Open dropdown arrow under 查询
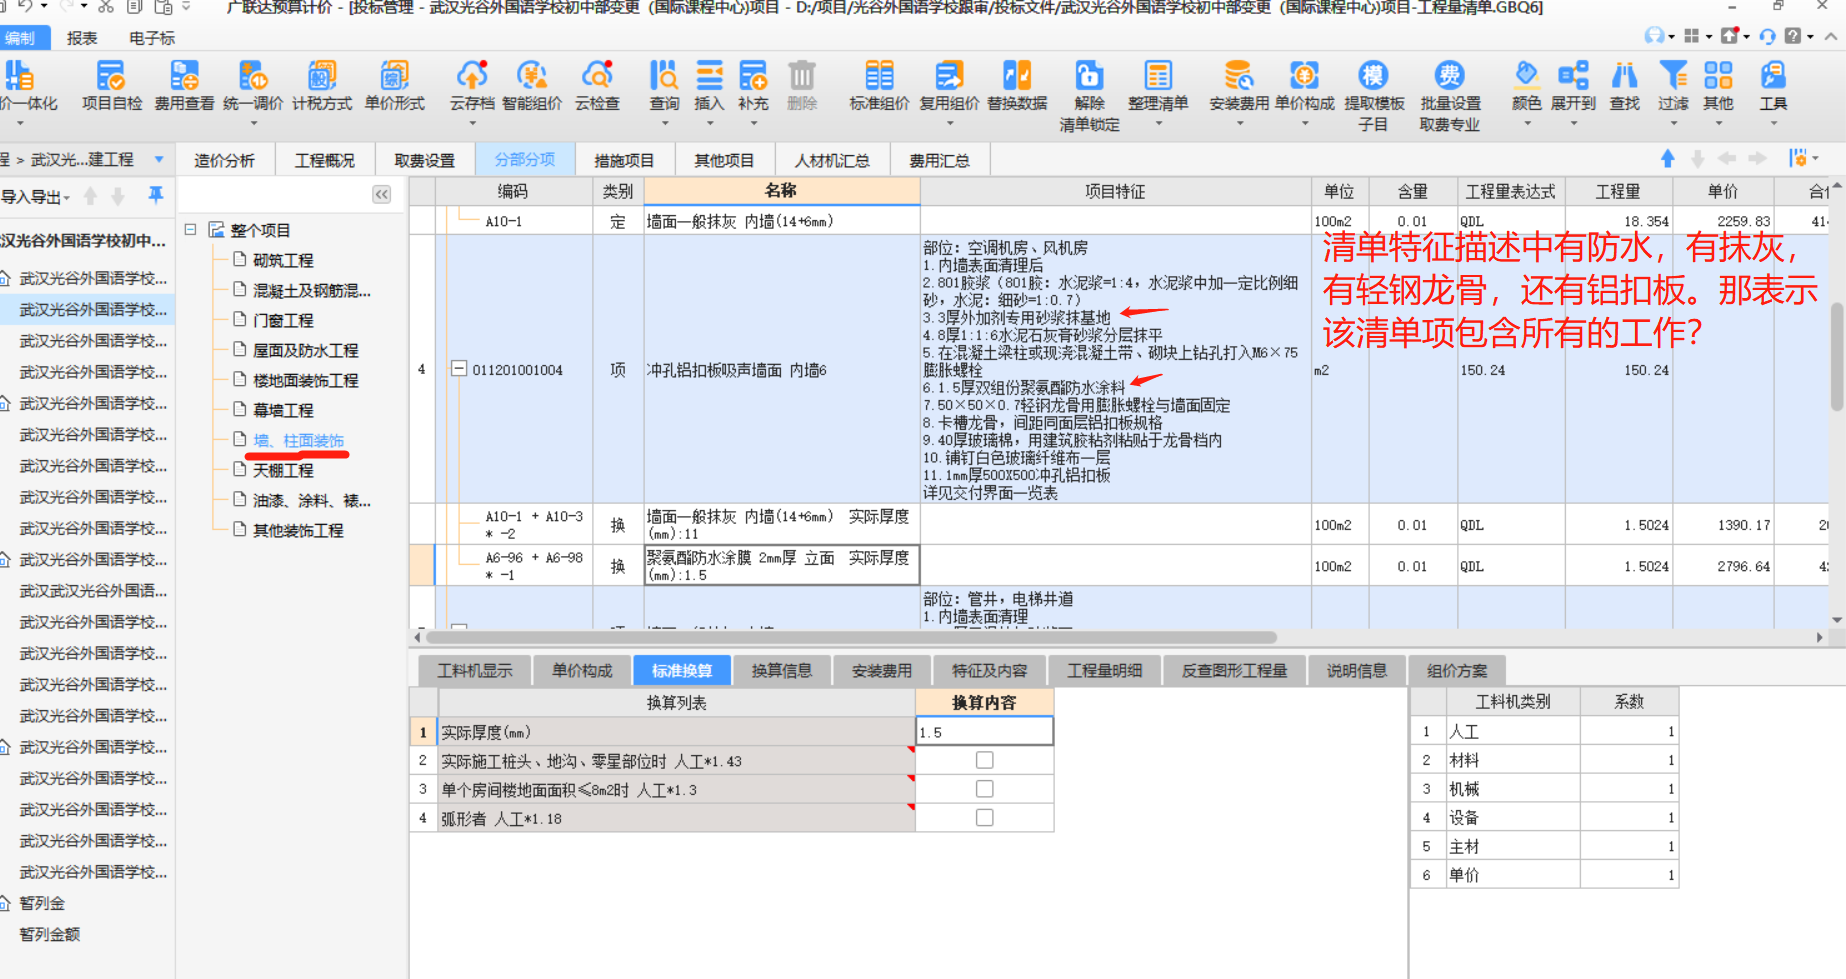Image resolution: width=1846 pixels, height=979 pixels. coord(664,124)
